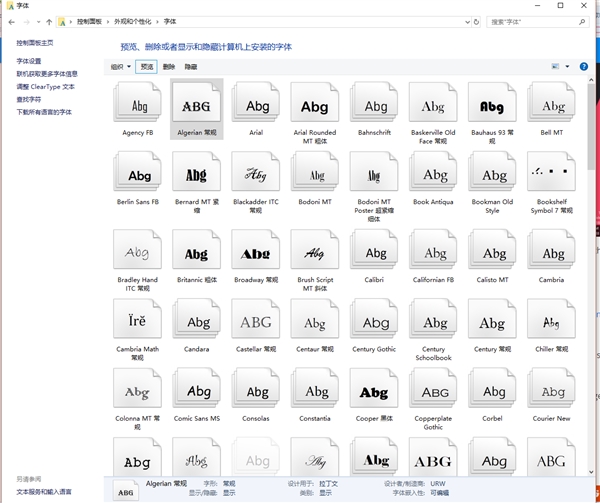This screenshot has height=503, width=600.
Task: Open the 组织 organize dropdown
Action: [120, 67]
